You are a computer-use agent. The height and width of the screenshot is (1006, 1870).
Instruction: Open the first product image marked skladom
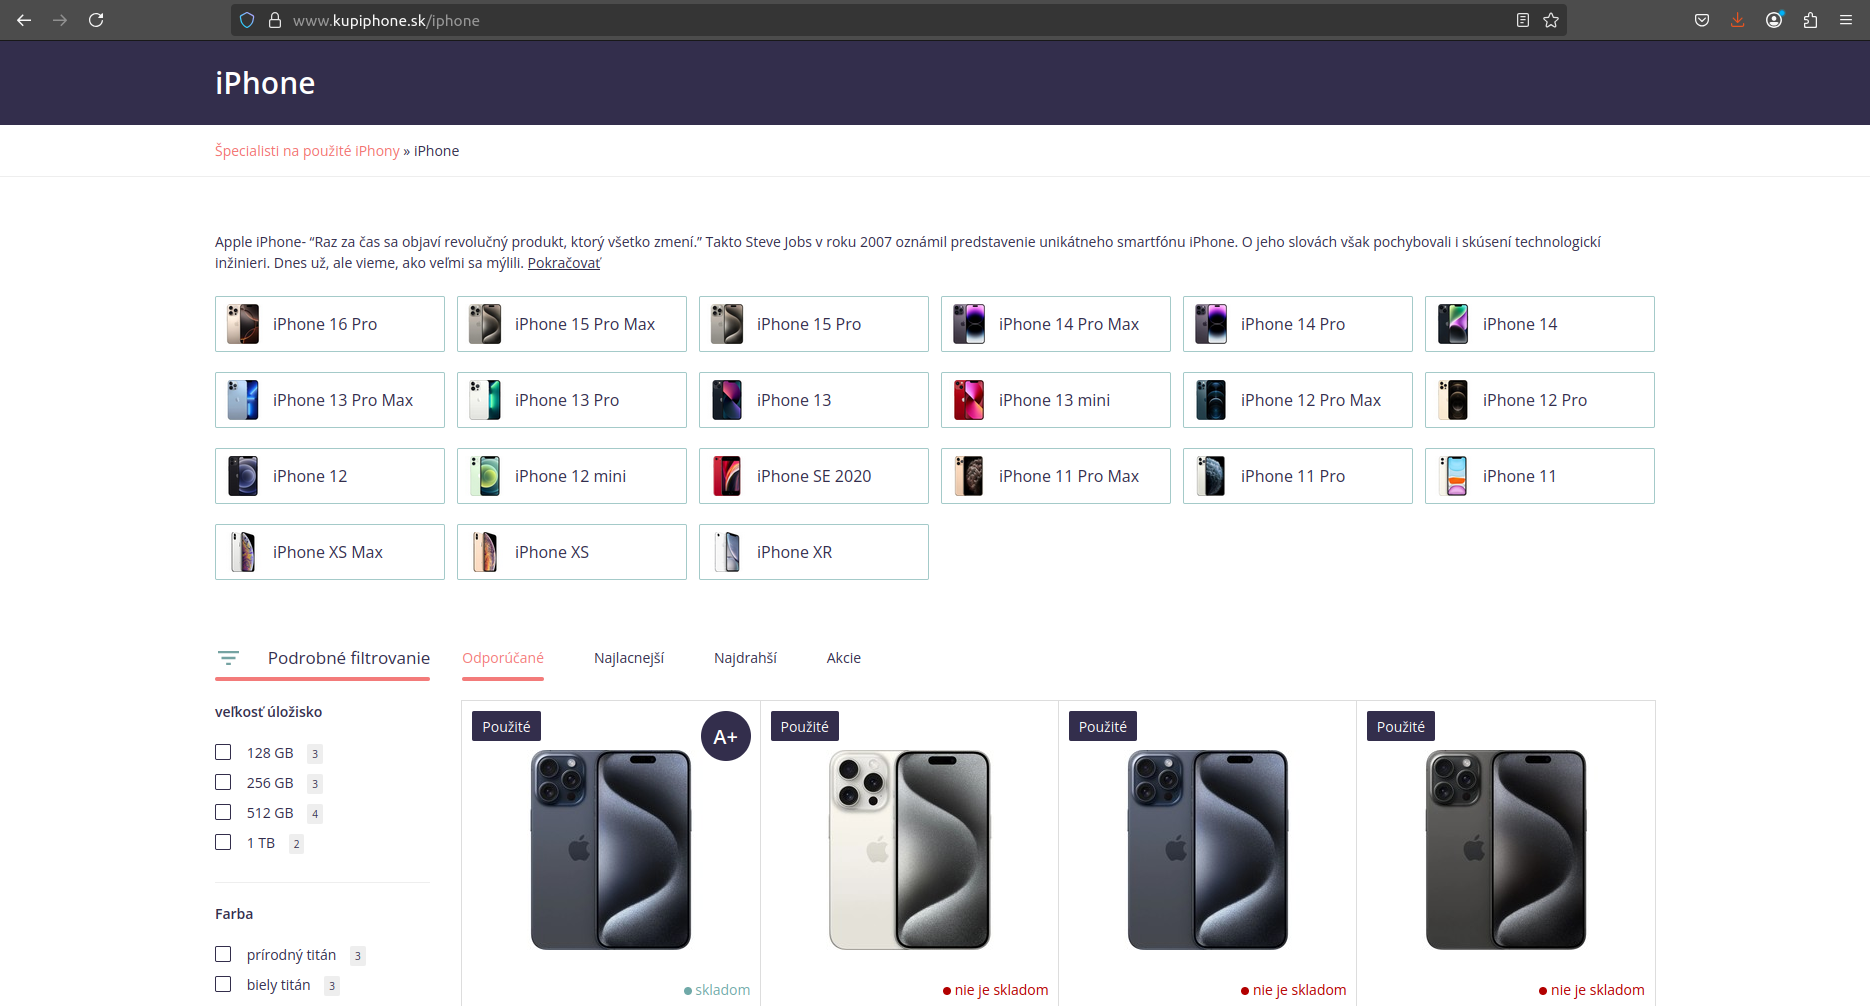coord(611,850)
